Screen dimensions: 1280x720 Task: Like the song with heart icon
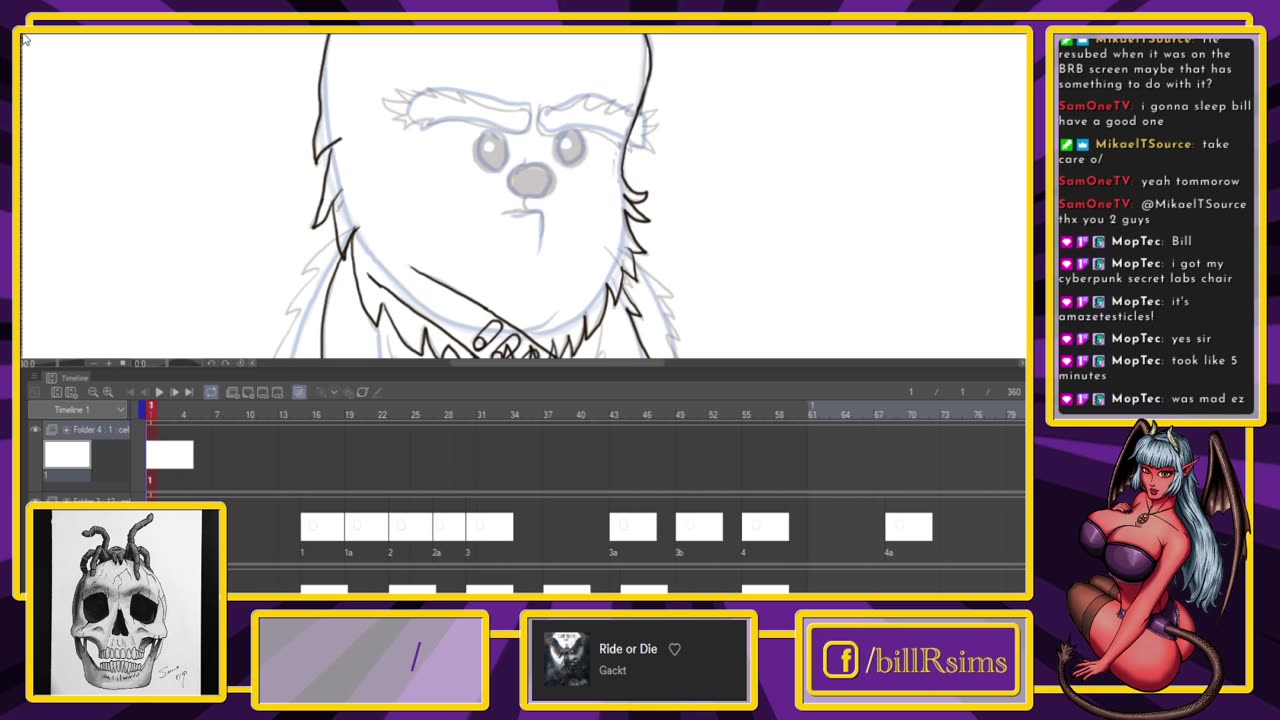click(x=675, y=649)
